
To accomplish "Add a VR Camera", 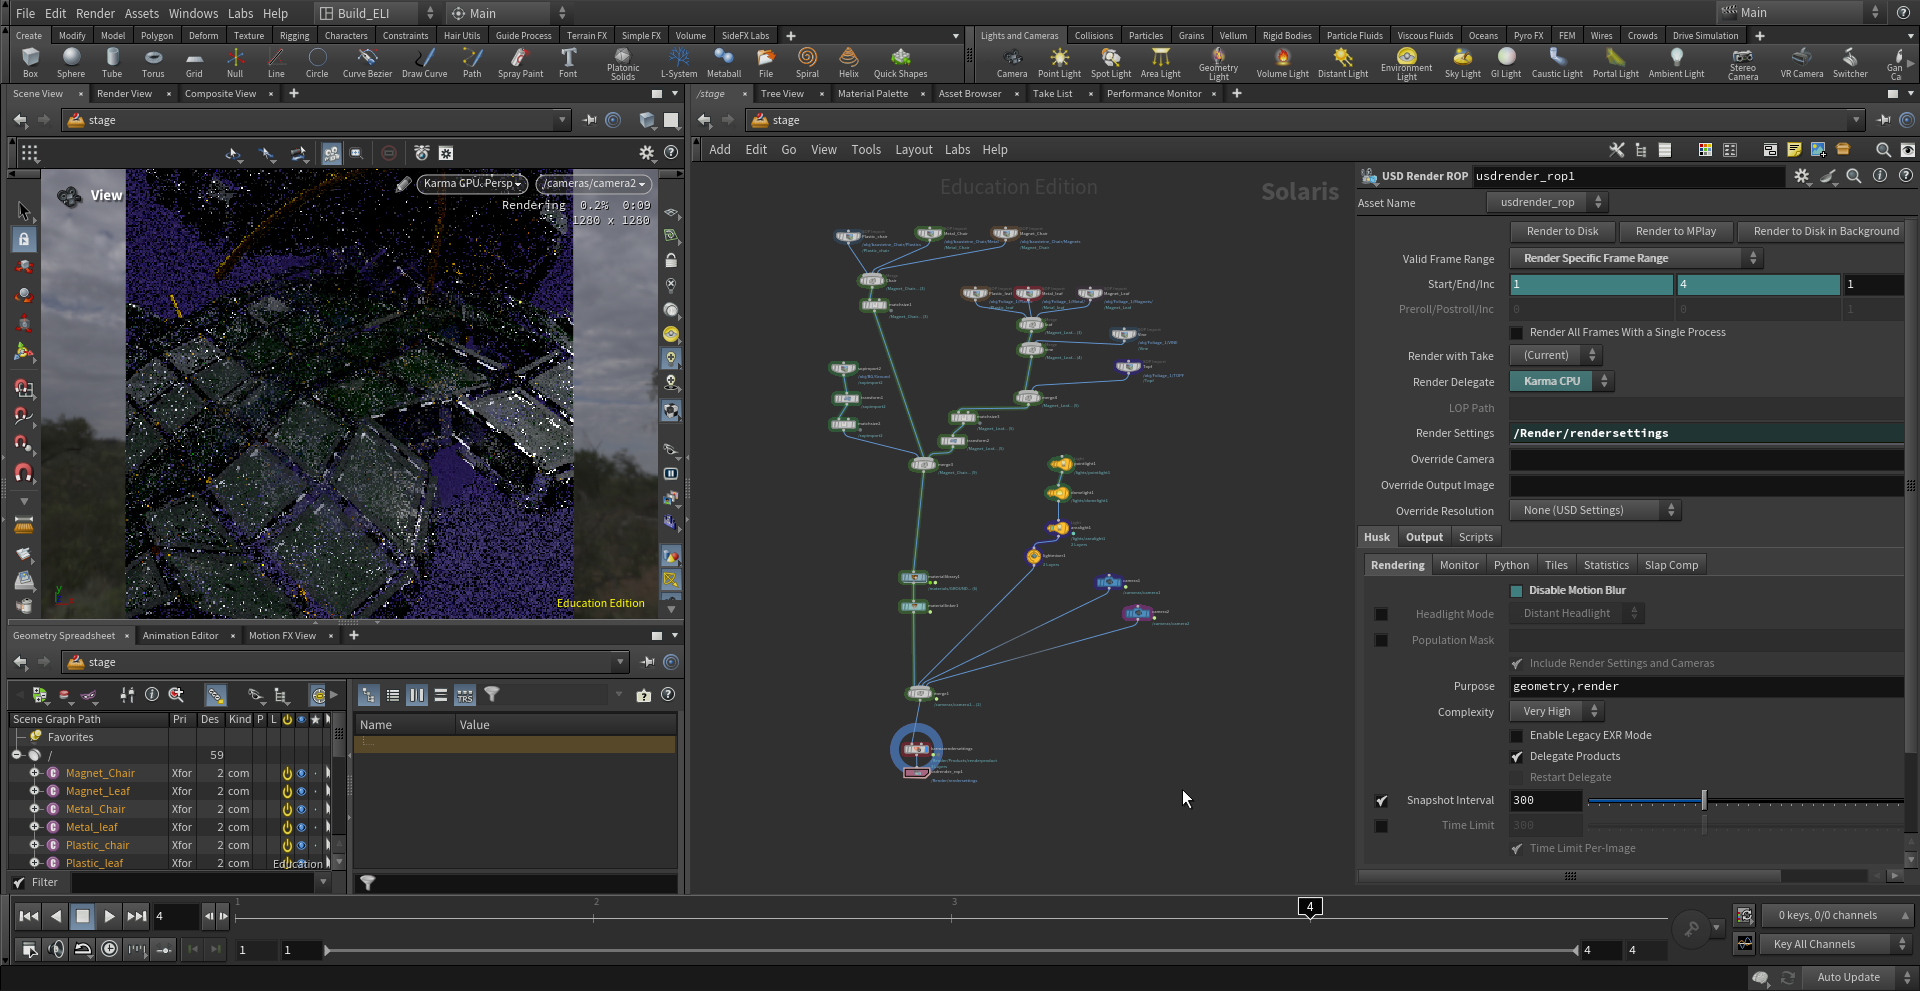I will [x=1802, y=62].
